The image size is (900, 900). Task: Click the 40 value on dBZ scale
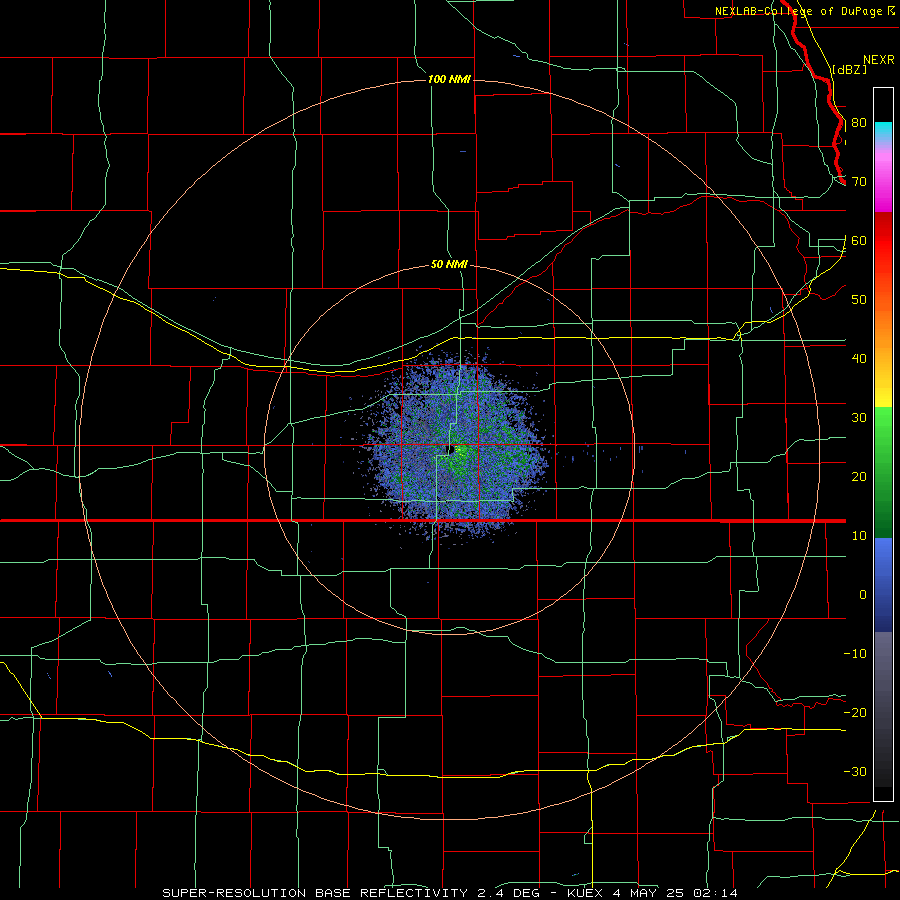[x=859, y=359]
